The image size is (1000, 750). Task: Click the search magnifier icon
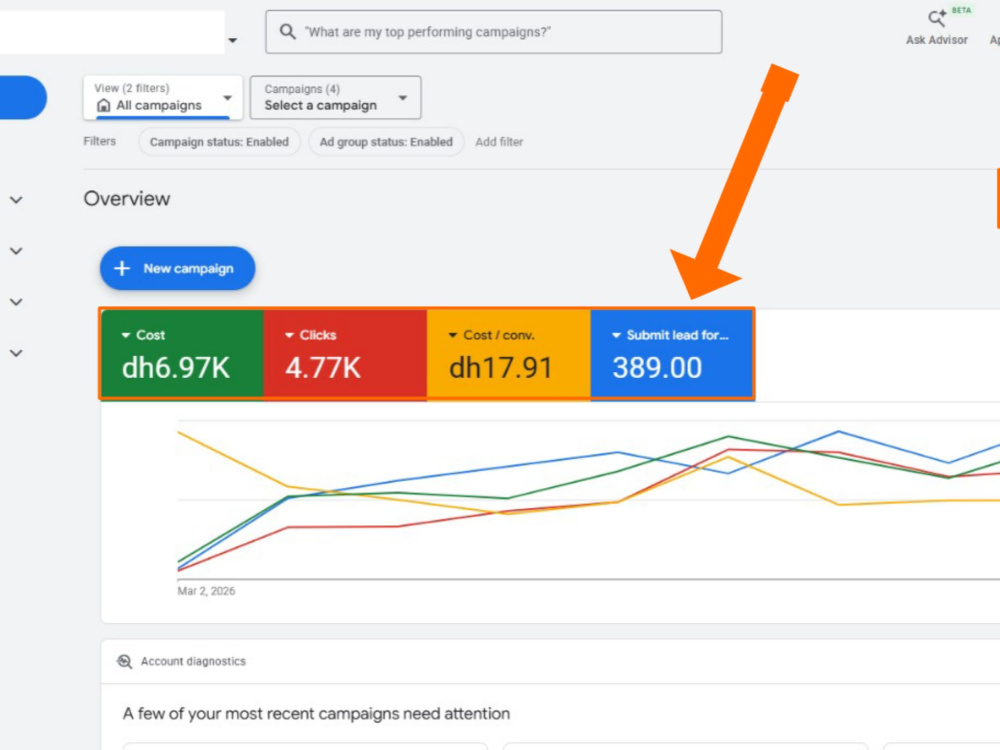pos(288,31)
